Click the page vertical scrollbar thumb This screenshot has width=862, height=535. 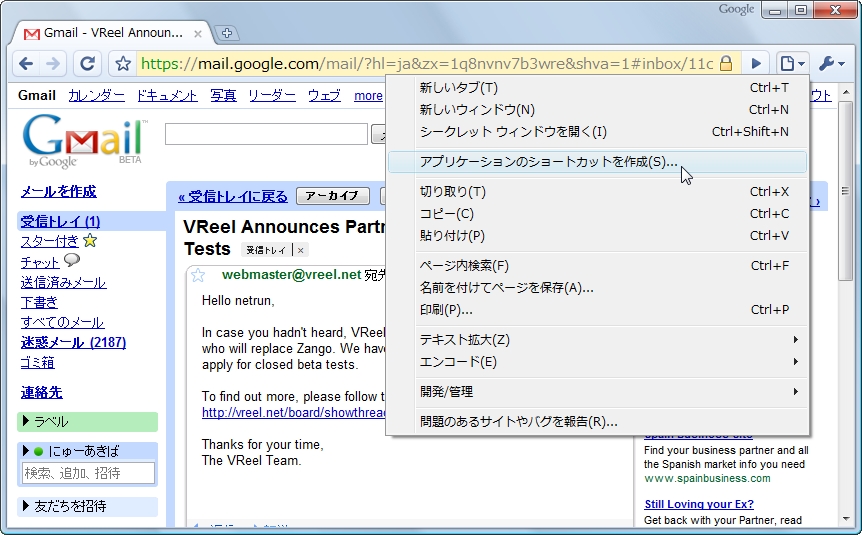[x=846, y=191]
